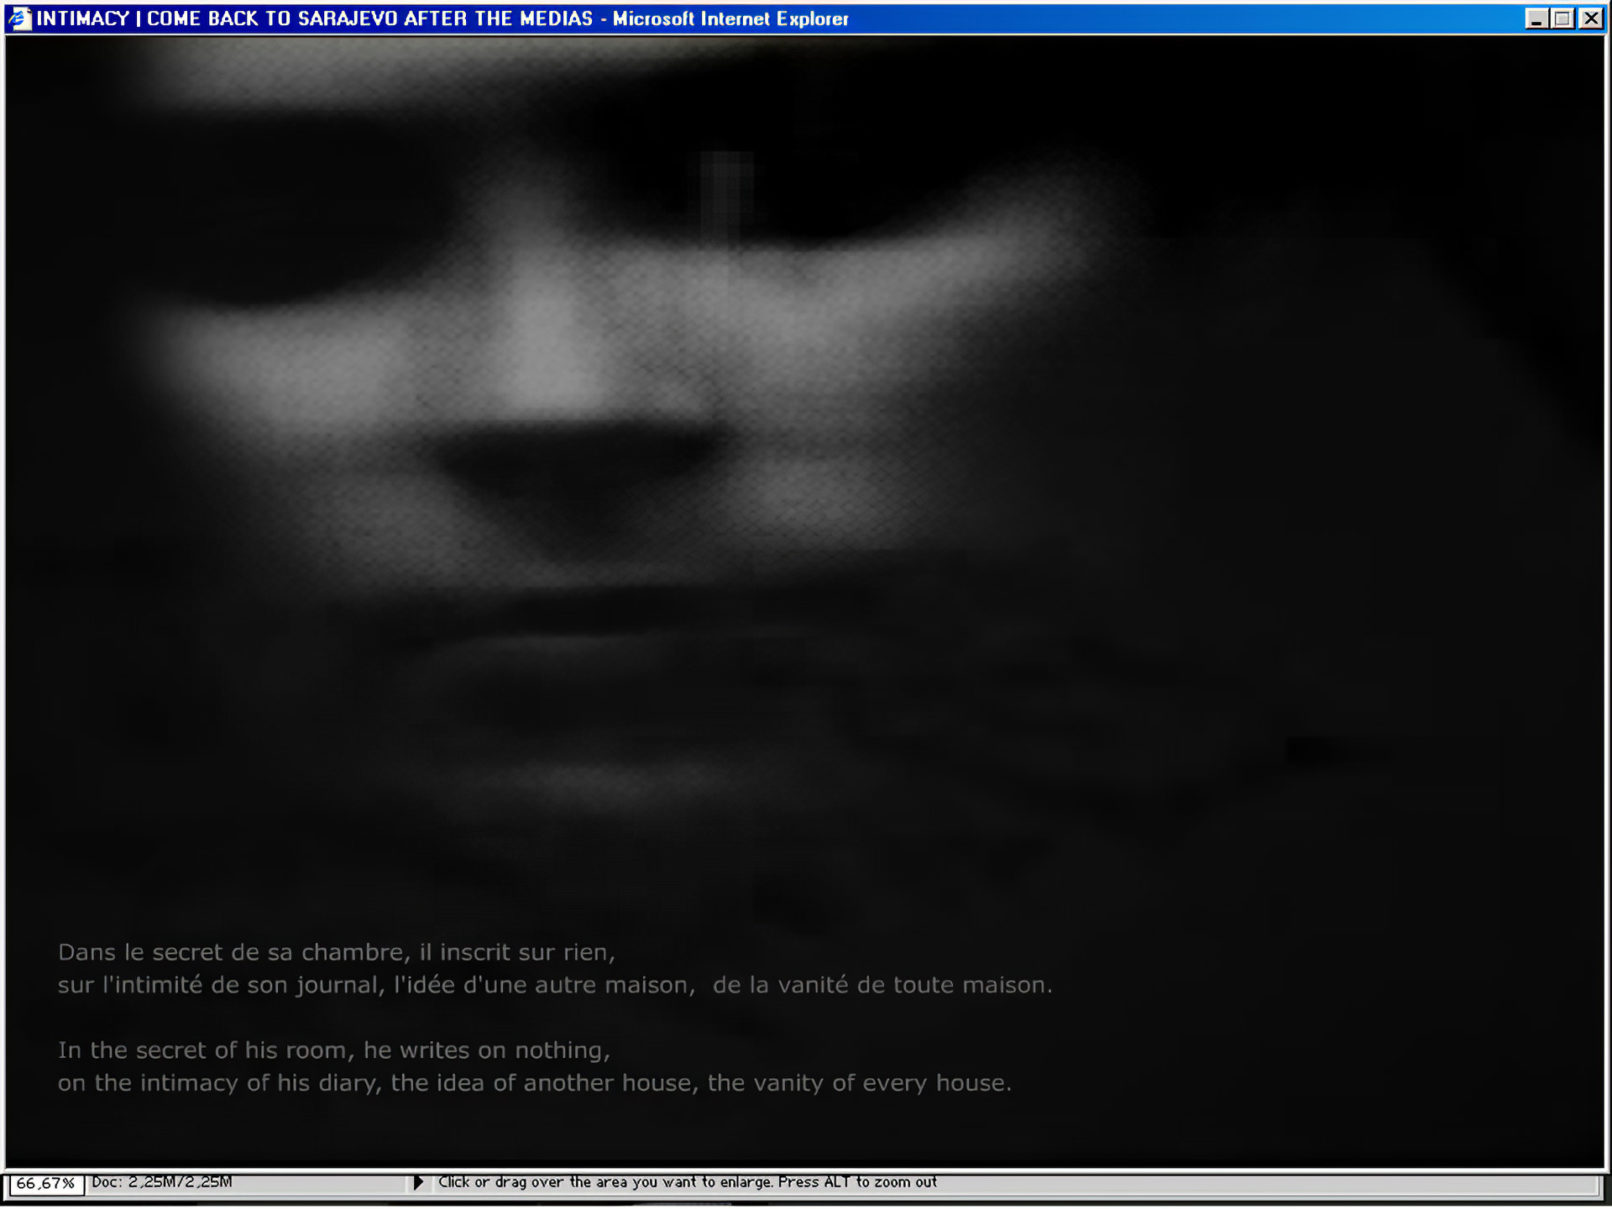
Task: Click the small pixelated square above the nose
Action: pyautogui.click(x=726, y=195)
